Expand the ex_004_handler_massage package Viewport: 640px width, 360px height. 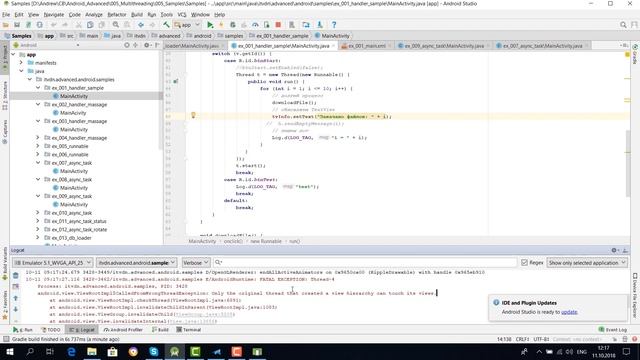point(38,138)
